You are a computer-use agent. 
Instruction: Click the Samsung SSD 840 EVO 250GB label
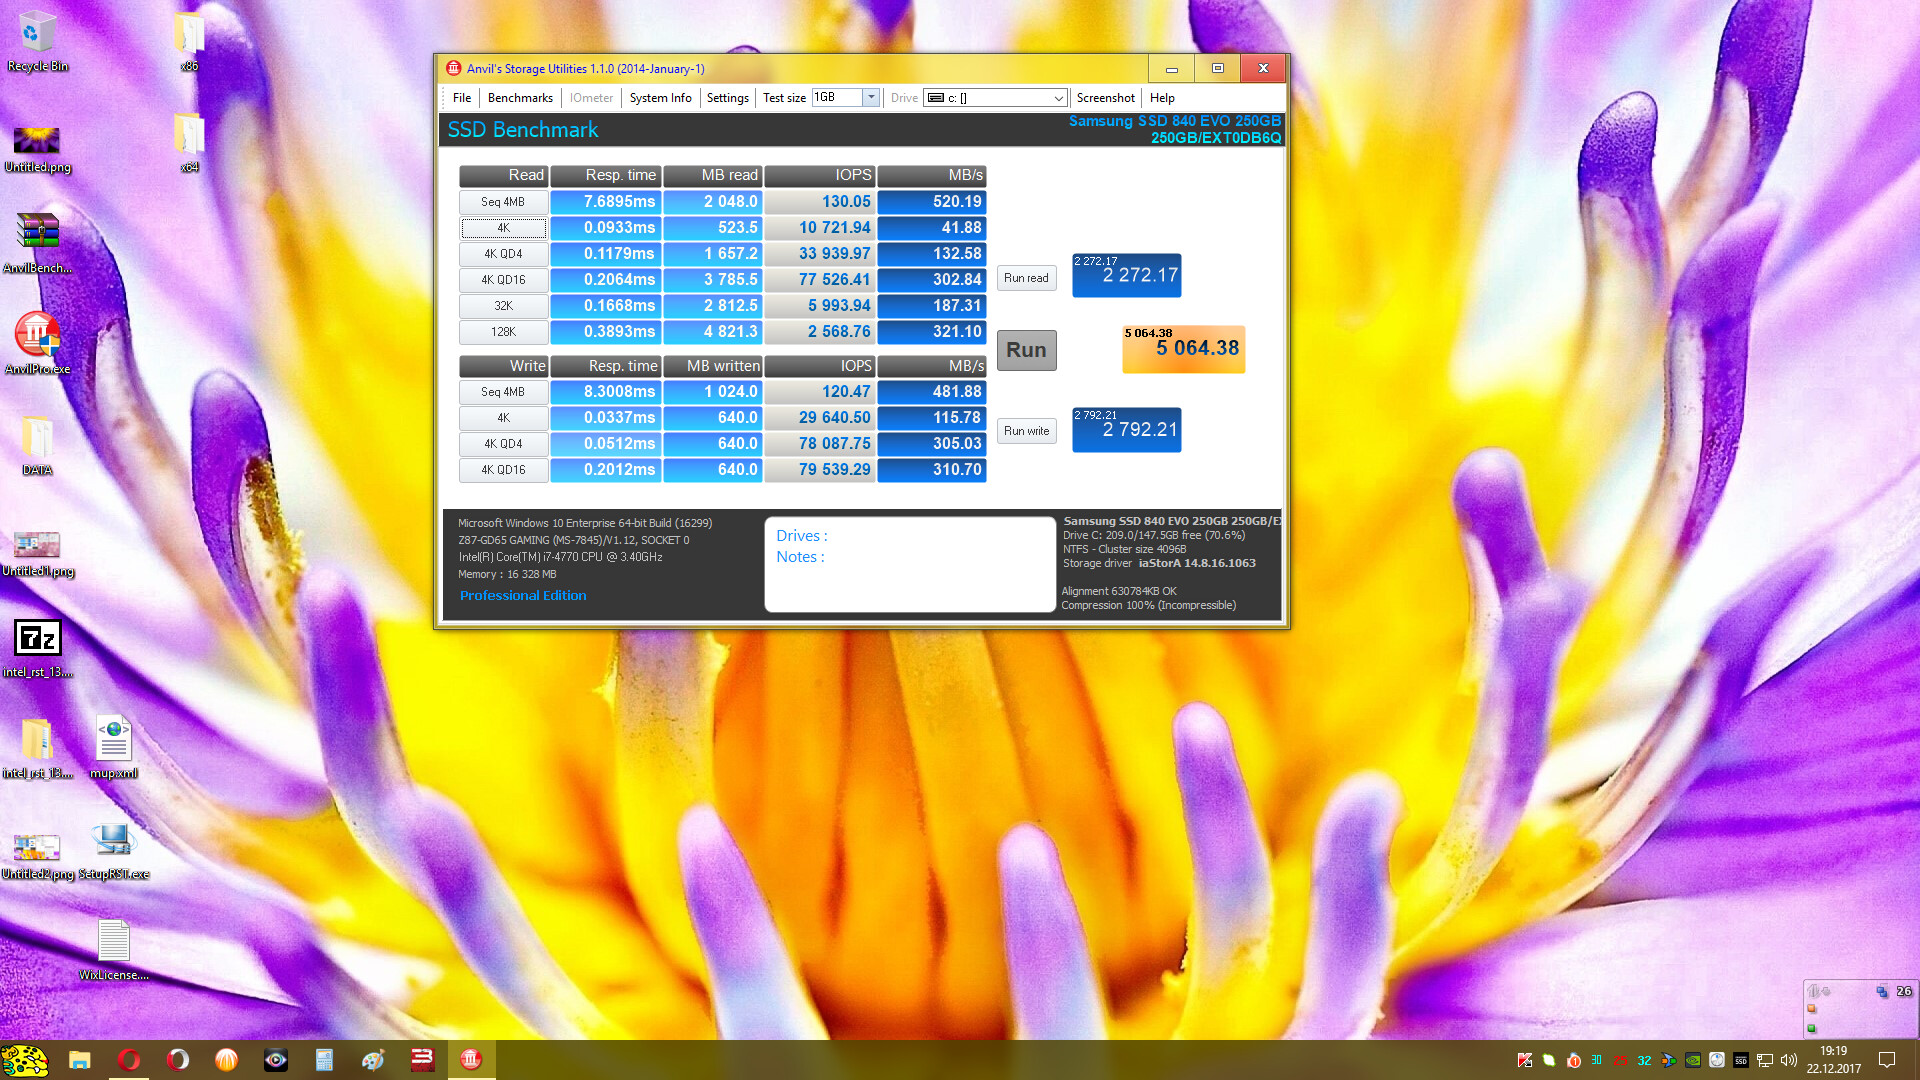tap(1174, 121)
